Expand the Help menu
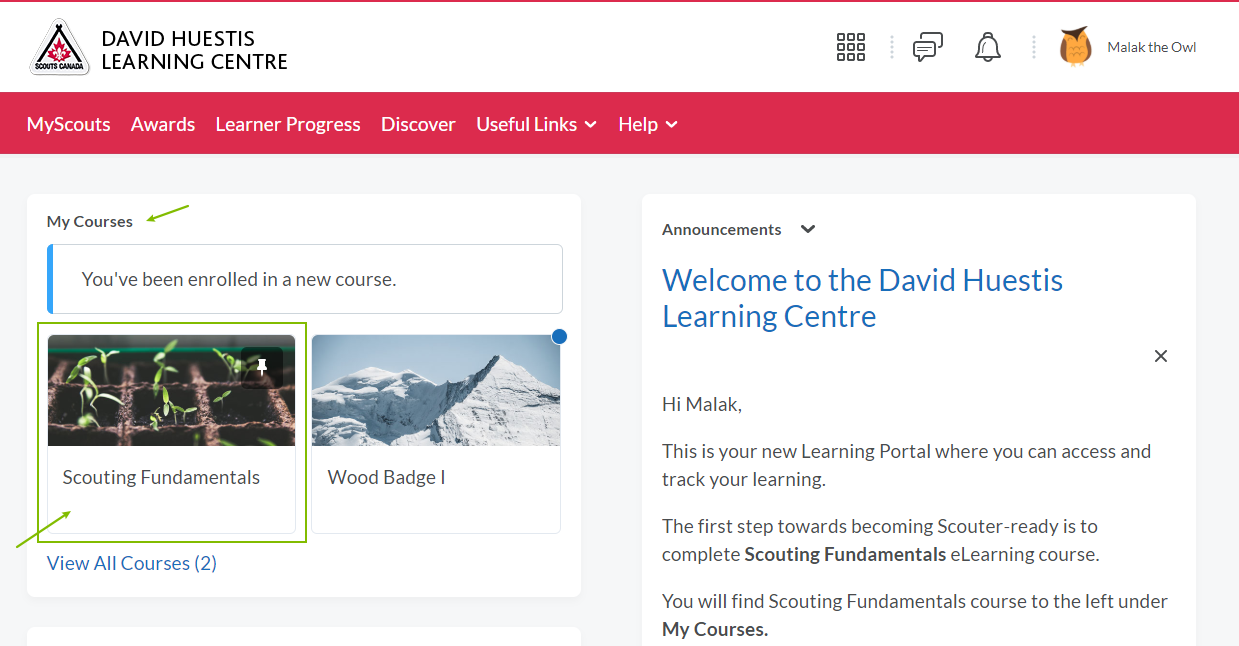 click(x=647, y=124)
